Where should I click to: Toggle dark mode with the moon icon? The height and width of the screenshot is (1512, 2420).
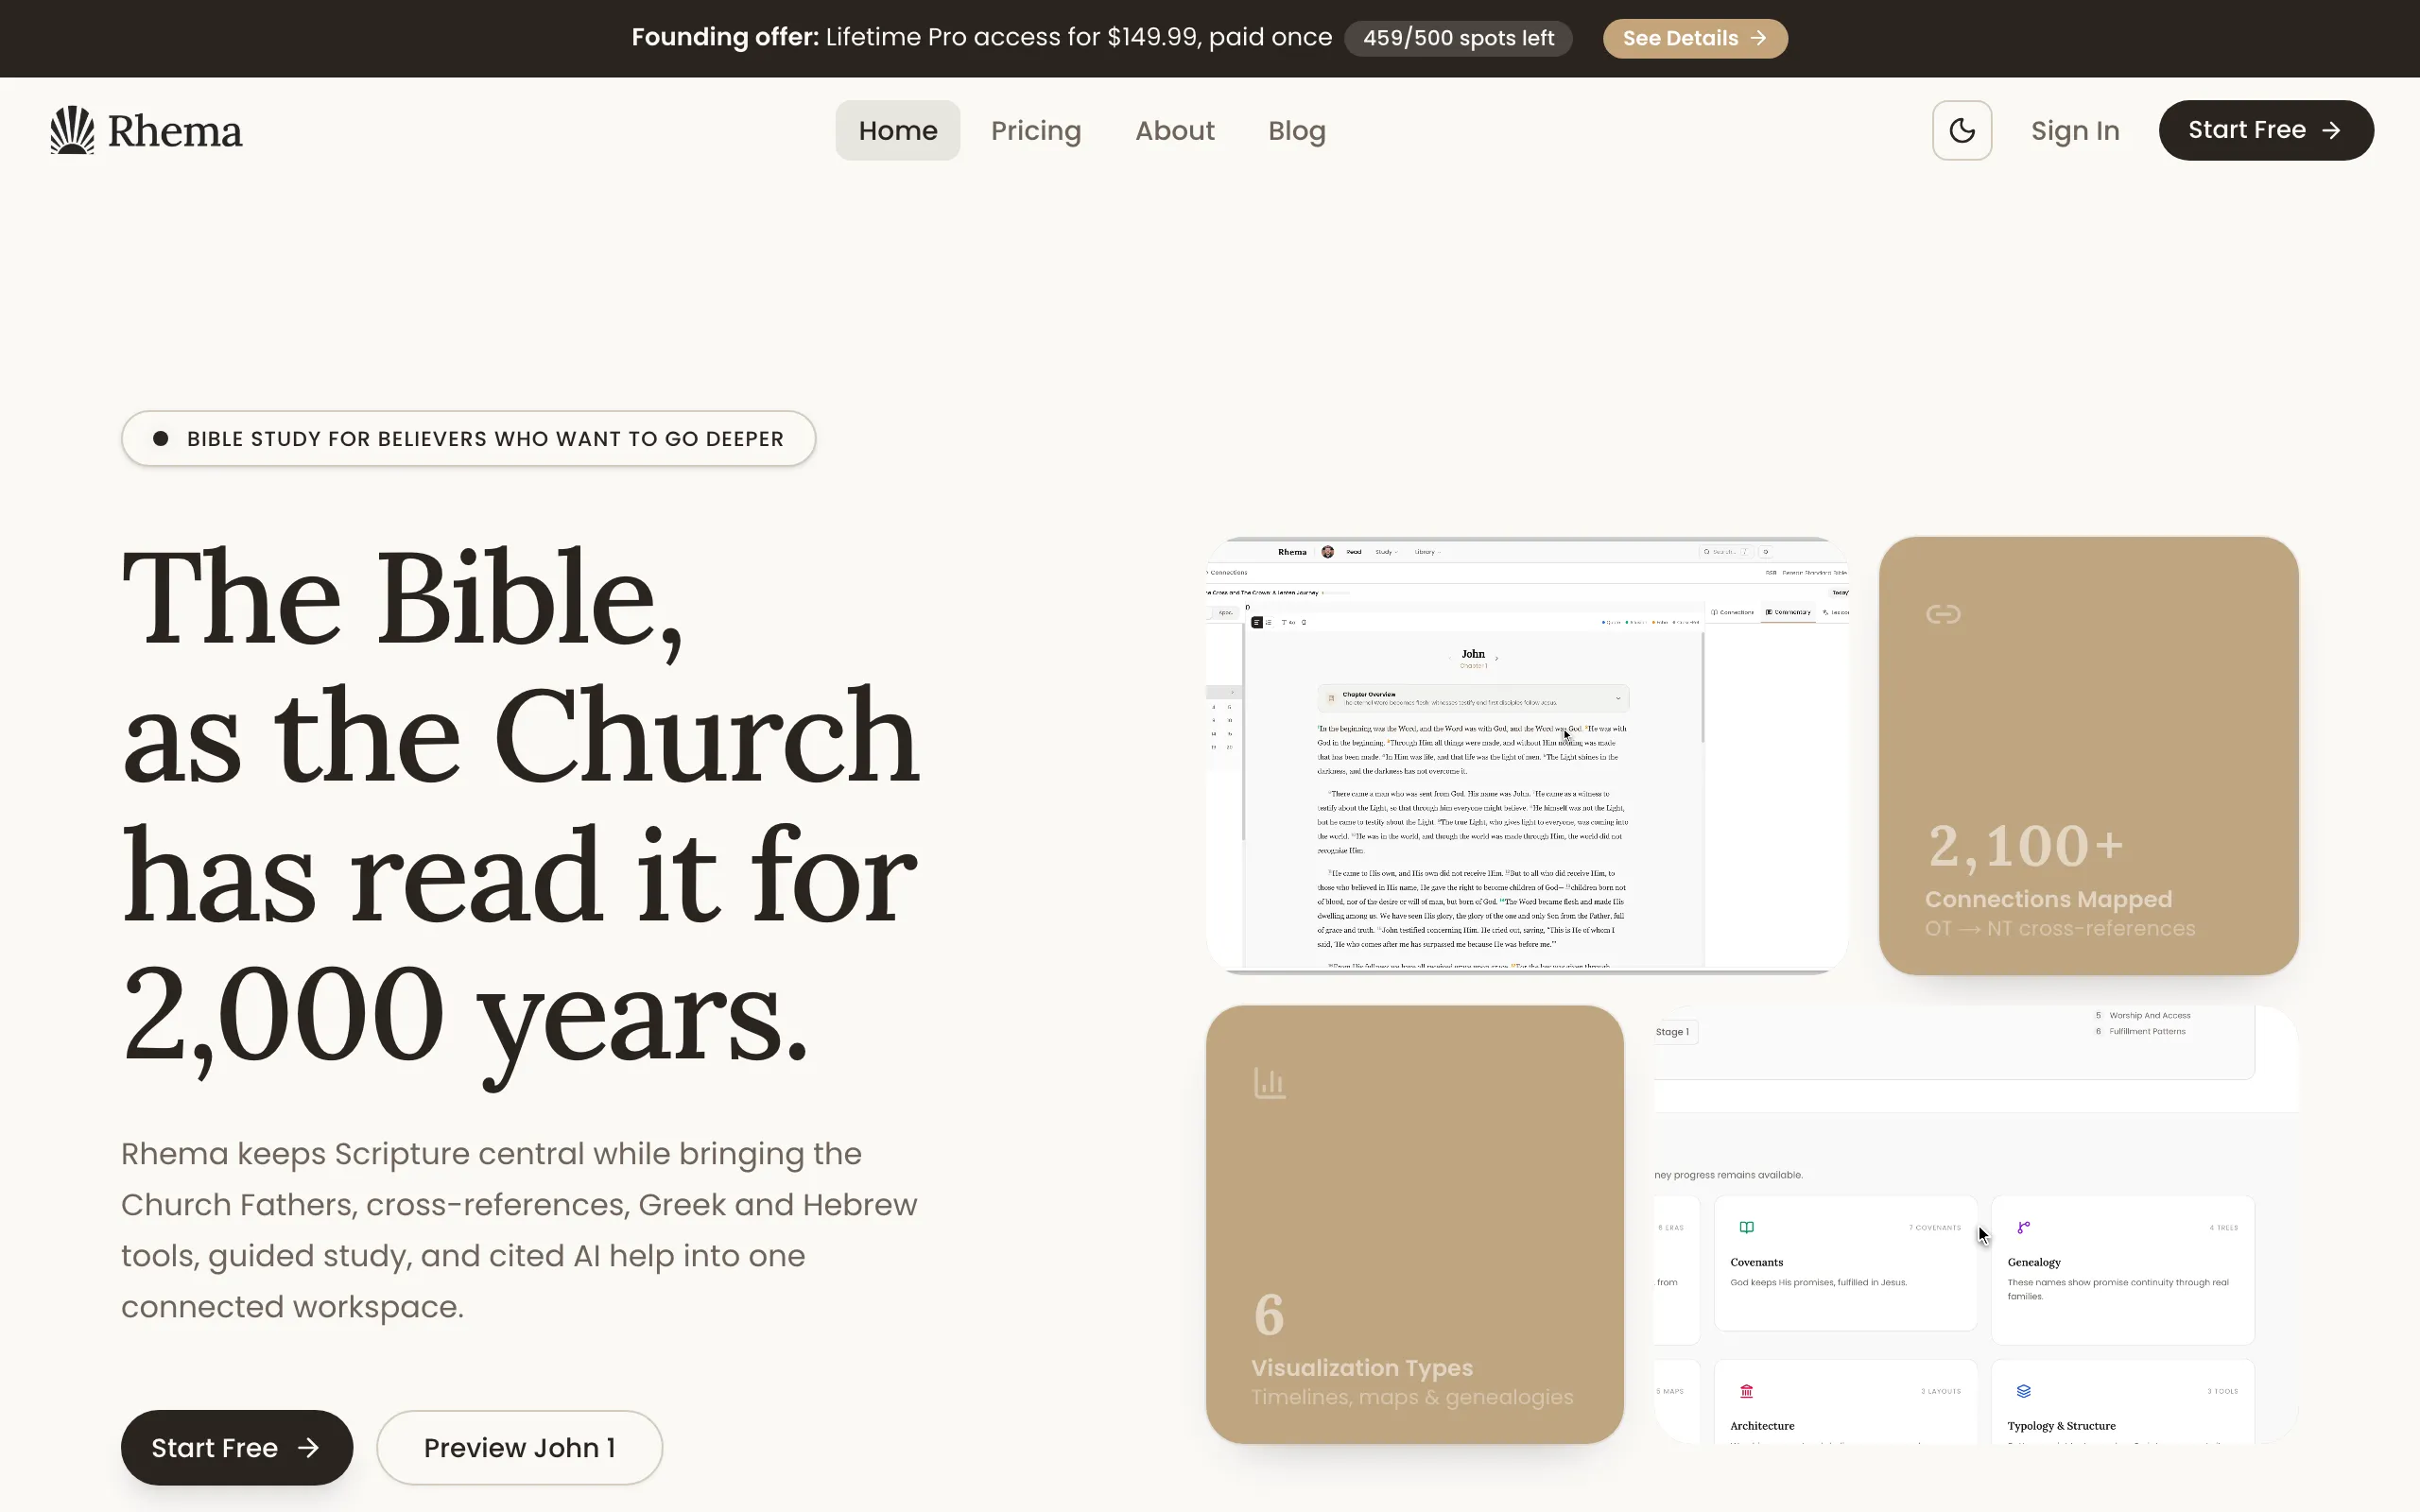point(1962,130)
